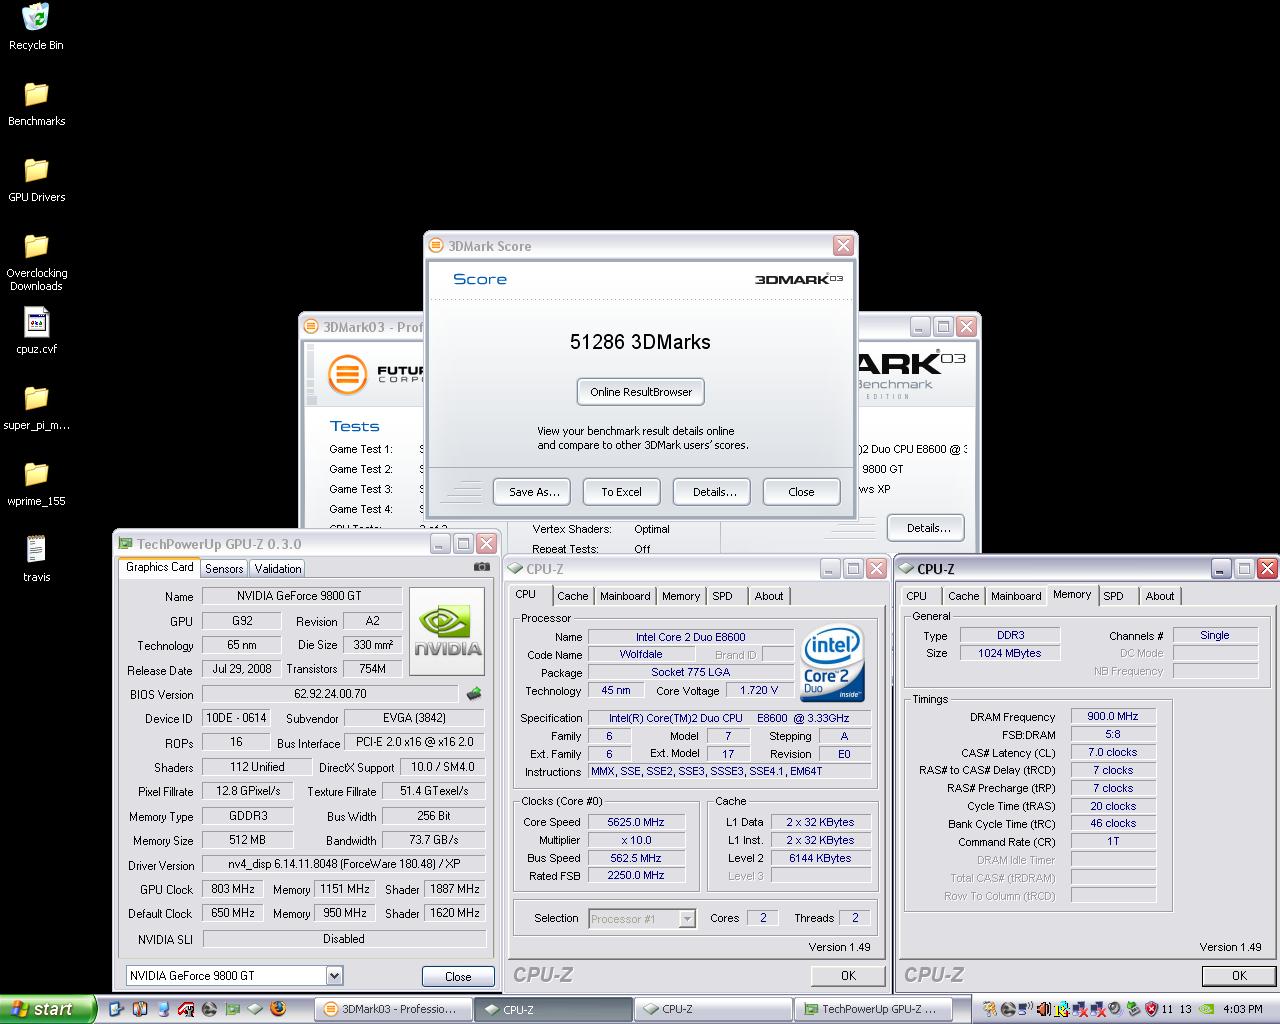
Task: Click Details... in 3DMark Score dialog
Action: 714,492
